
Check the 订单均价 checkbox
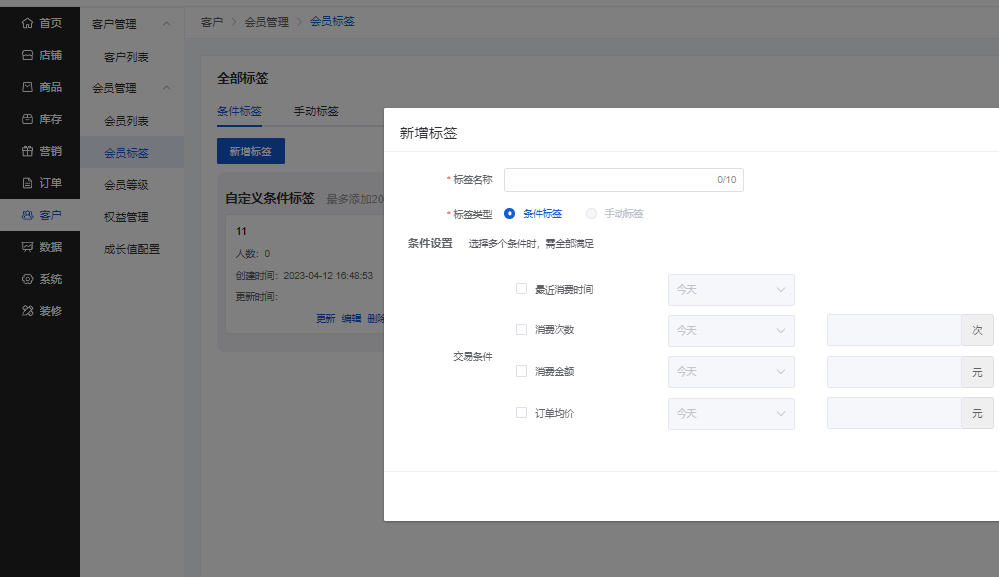tap(521, 413)
